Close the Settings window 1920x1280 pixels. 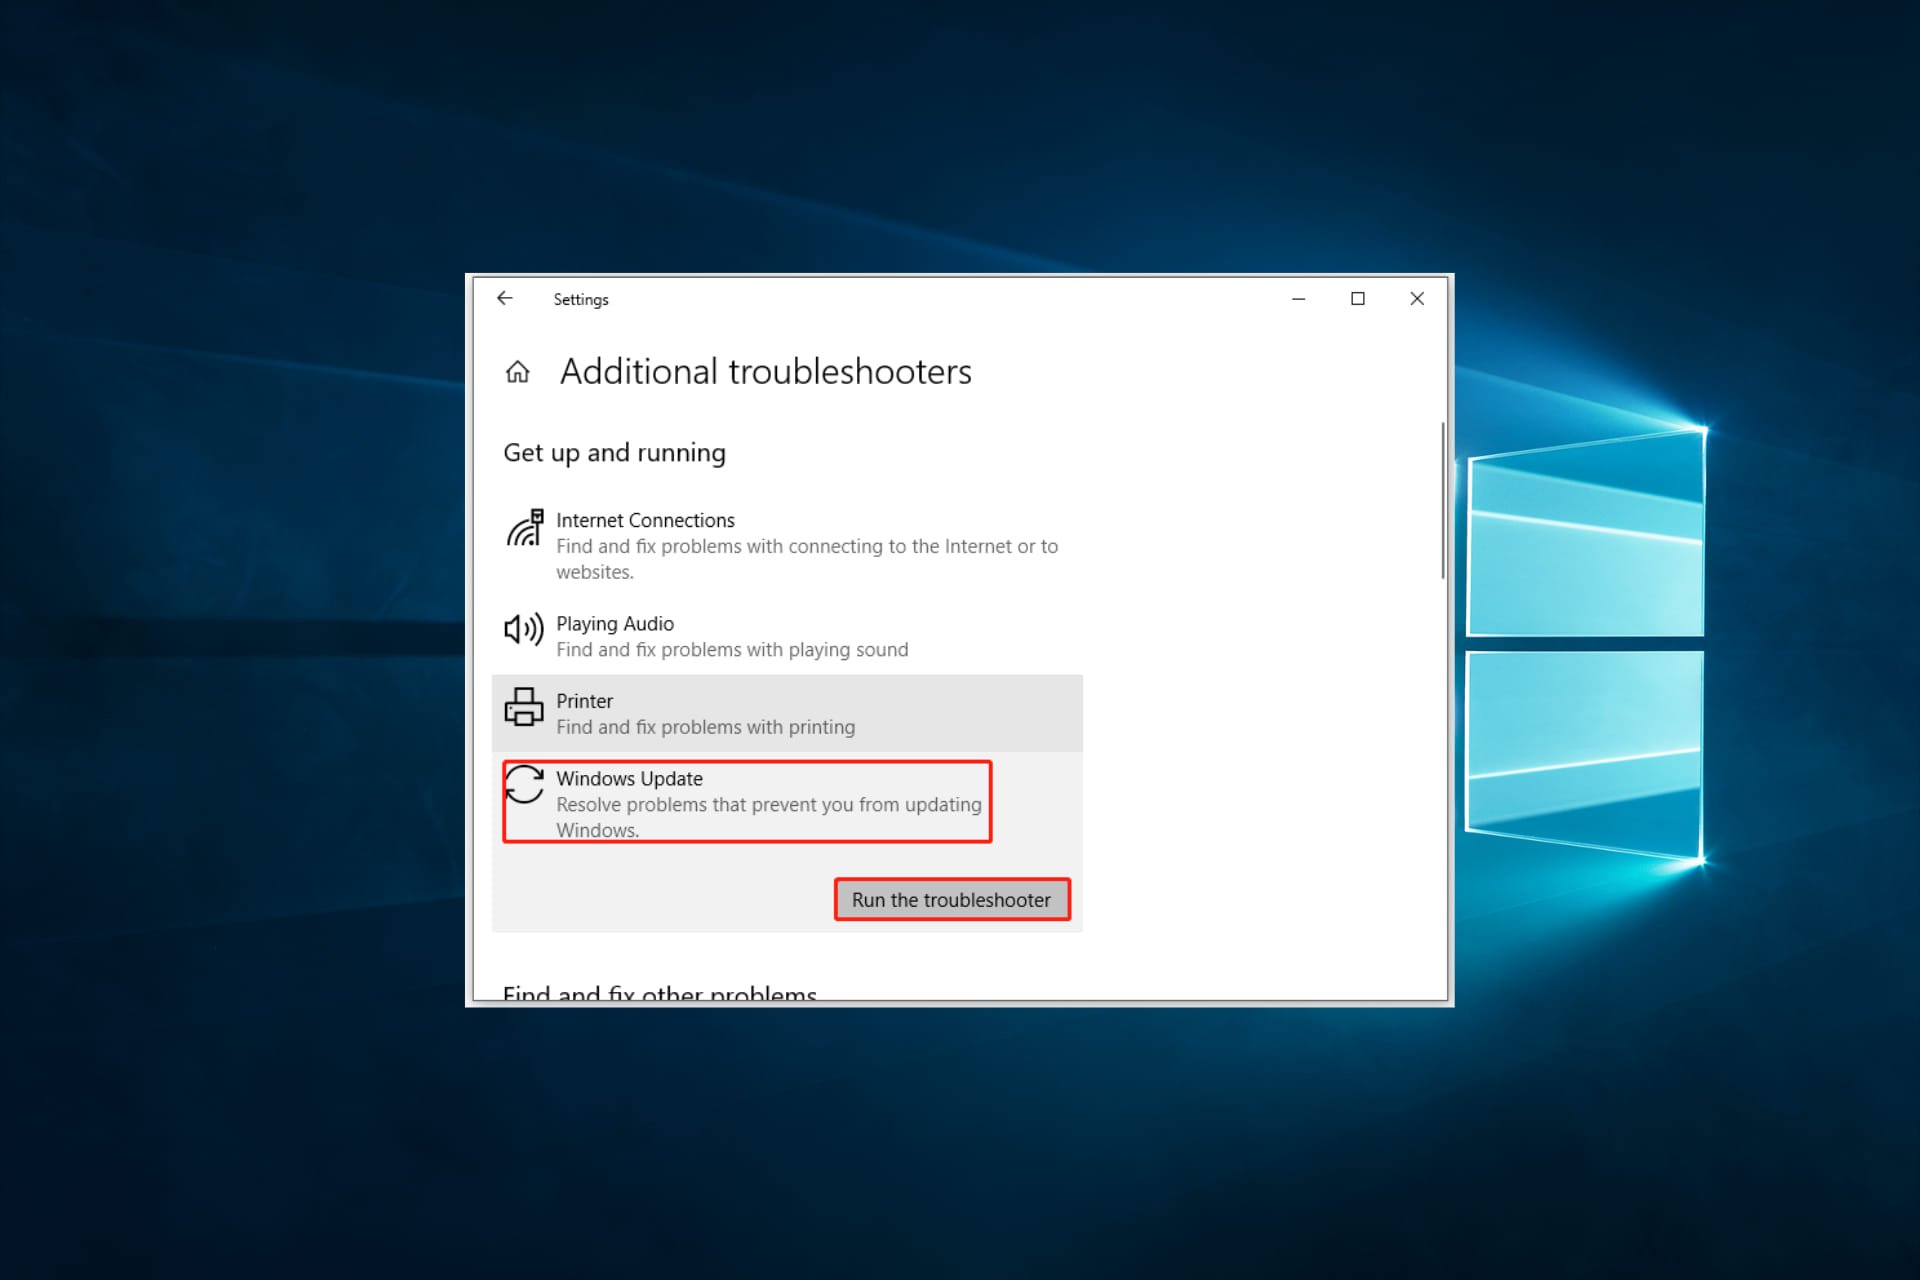(1416, 299)
